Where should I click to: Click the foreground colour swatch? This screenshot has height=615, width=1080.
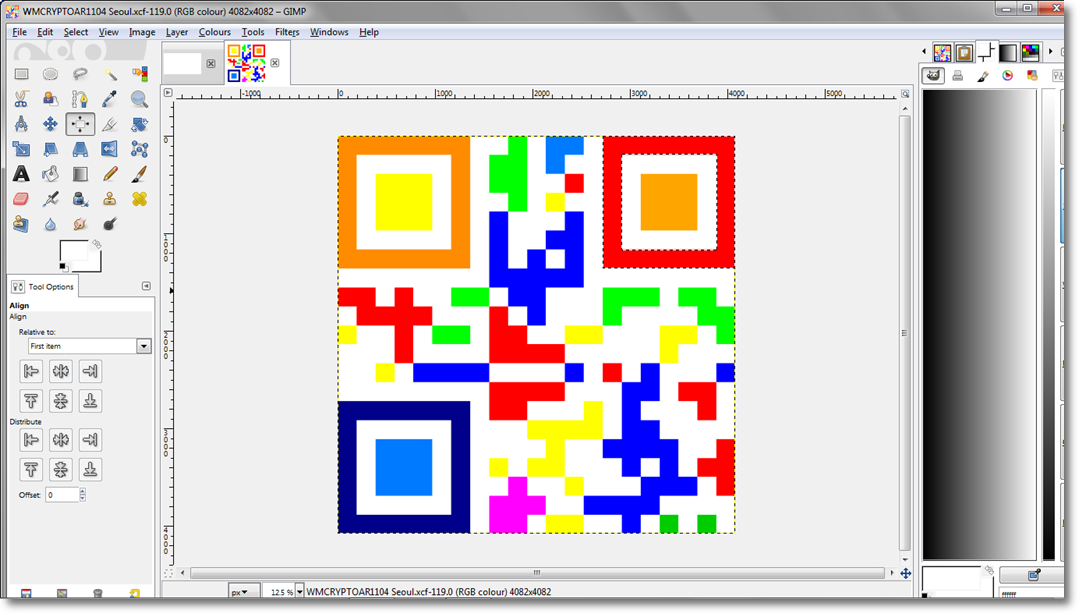[73, 251]
